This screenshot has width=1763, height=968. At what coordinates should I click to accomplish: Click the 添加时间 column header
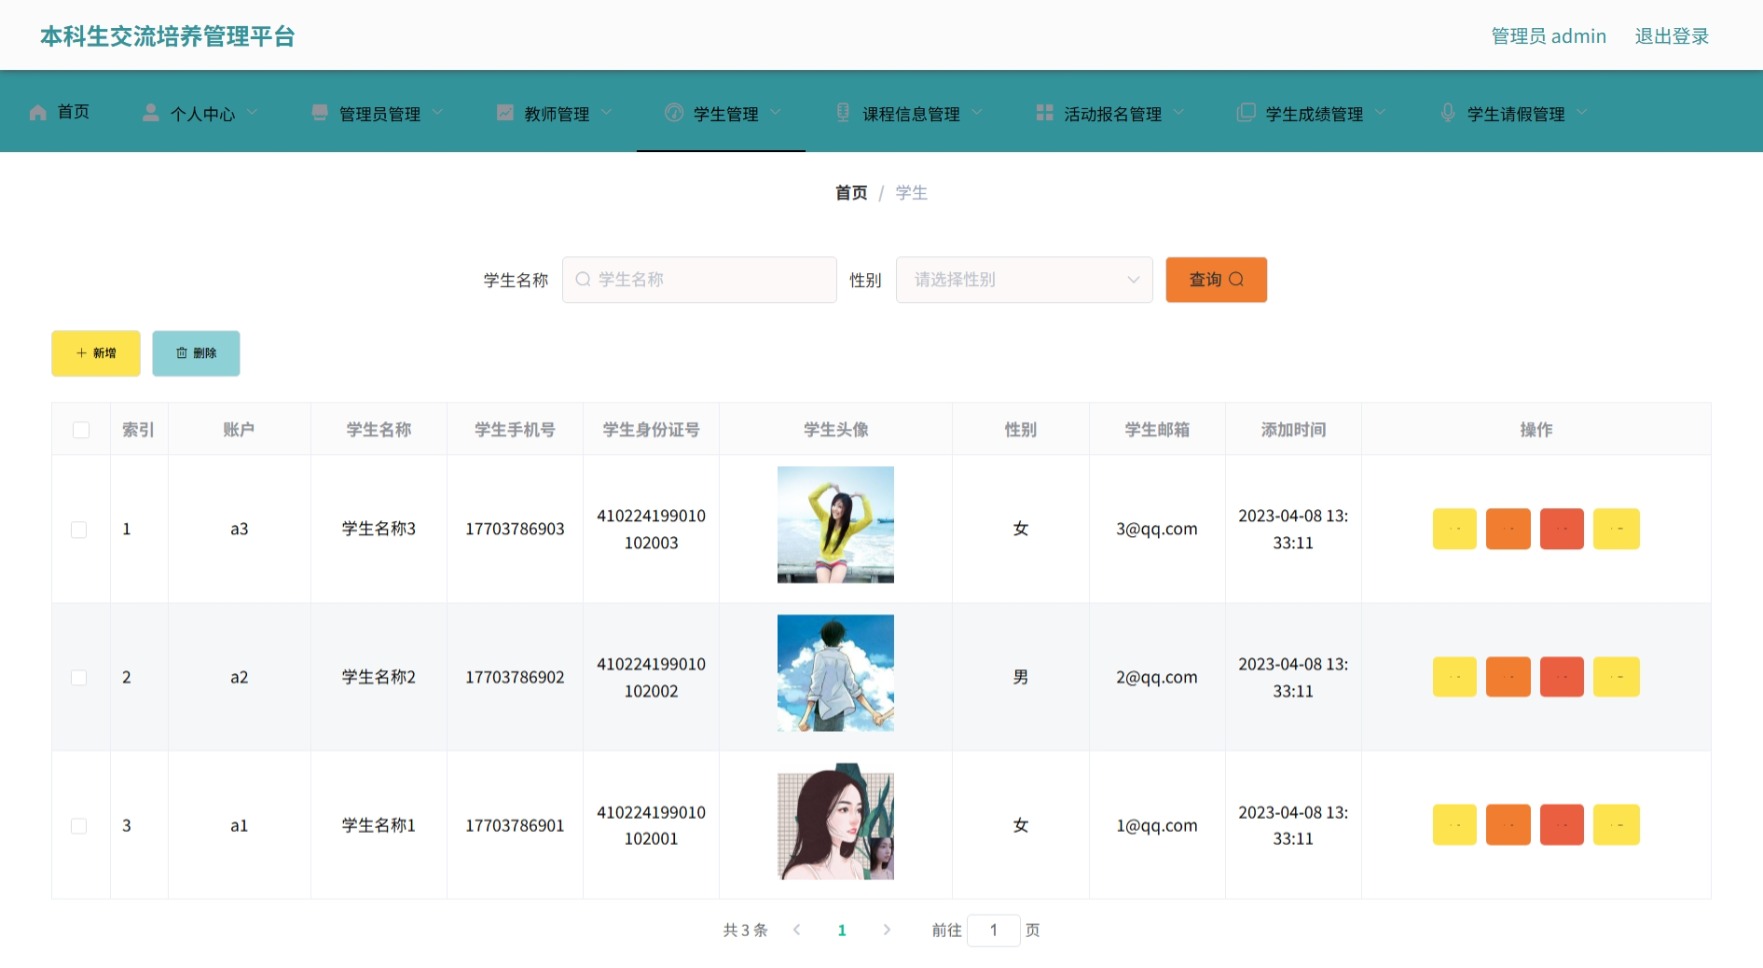1293,430
